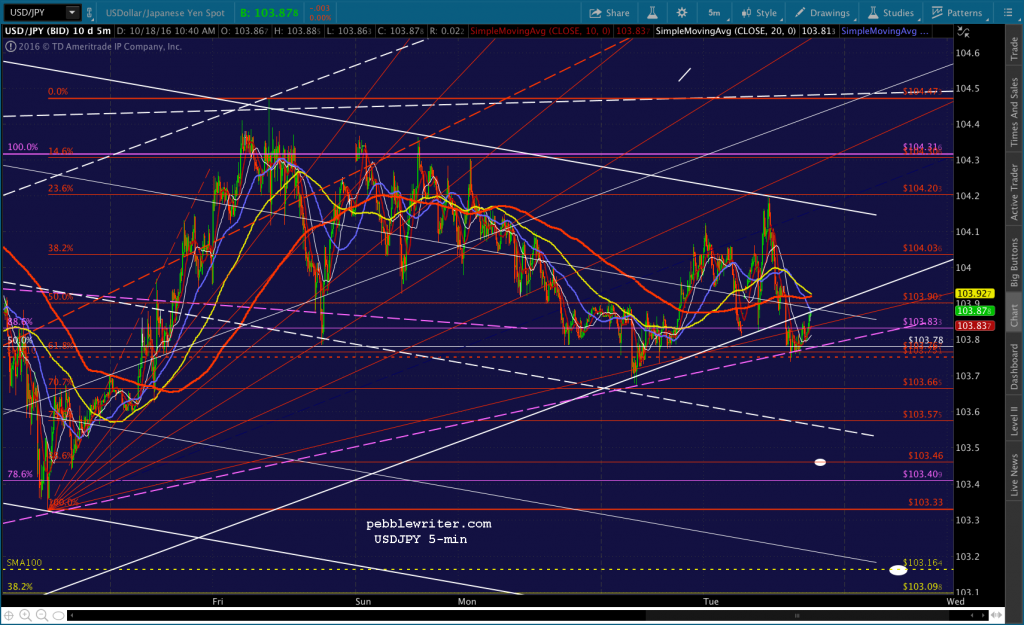Screen dimensions: 1024x625
Task: Open the Times And Sales side tab
Action: (x=1014, y=112)
